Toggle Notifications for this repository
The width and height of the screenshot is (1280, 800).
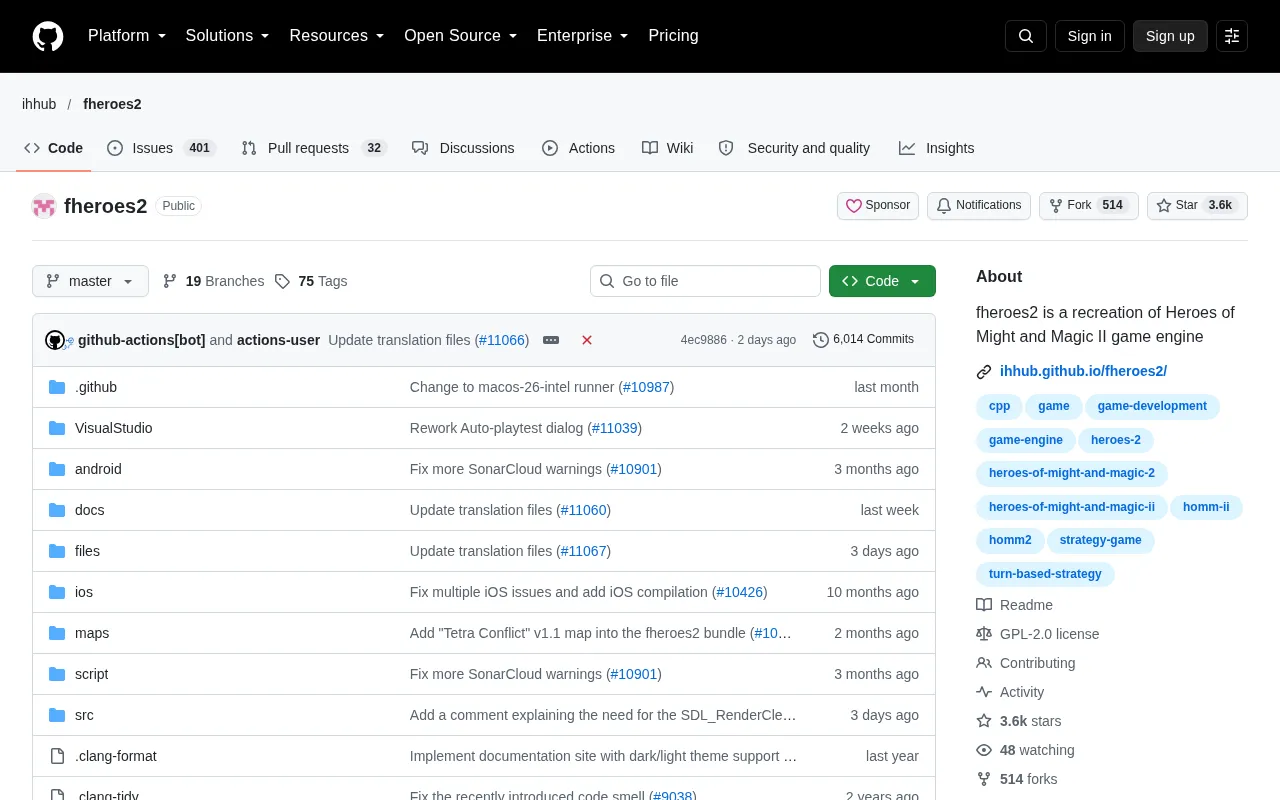tap(978, 206)
